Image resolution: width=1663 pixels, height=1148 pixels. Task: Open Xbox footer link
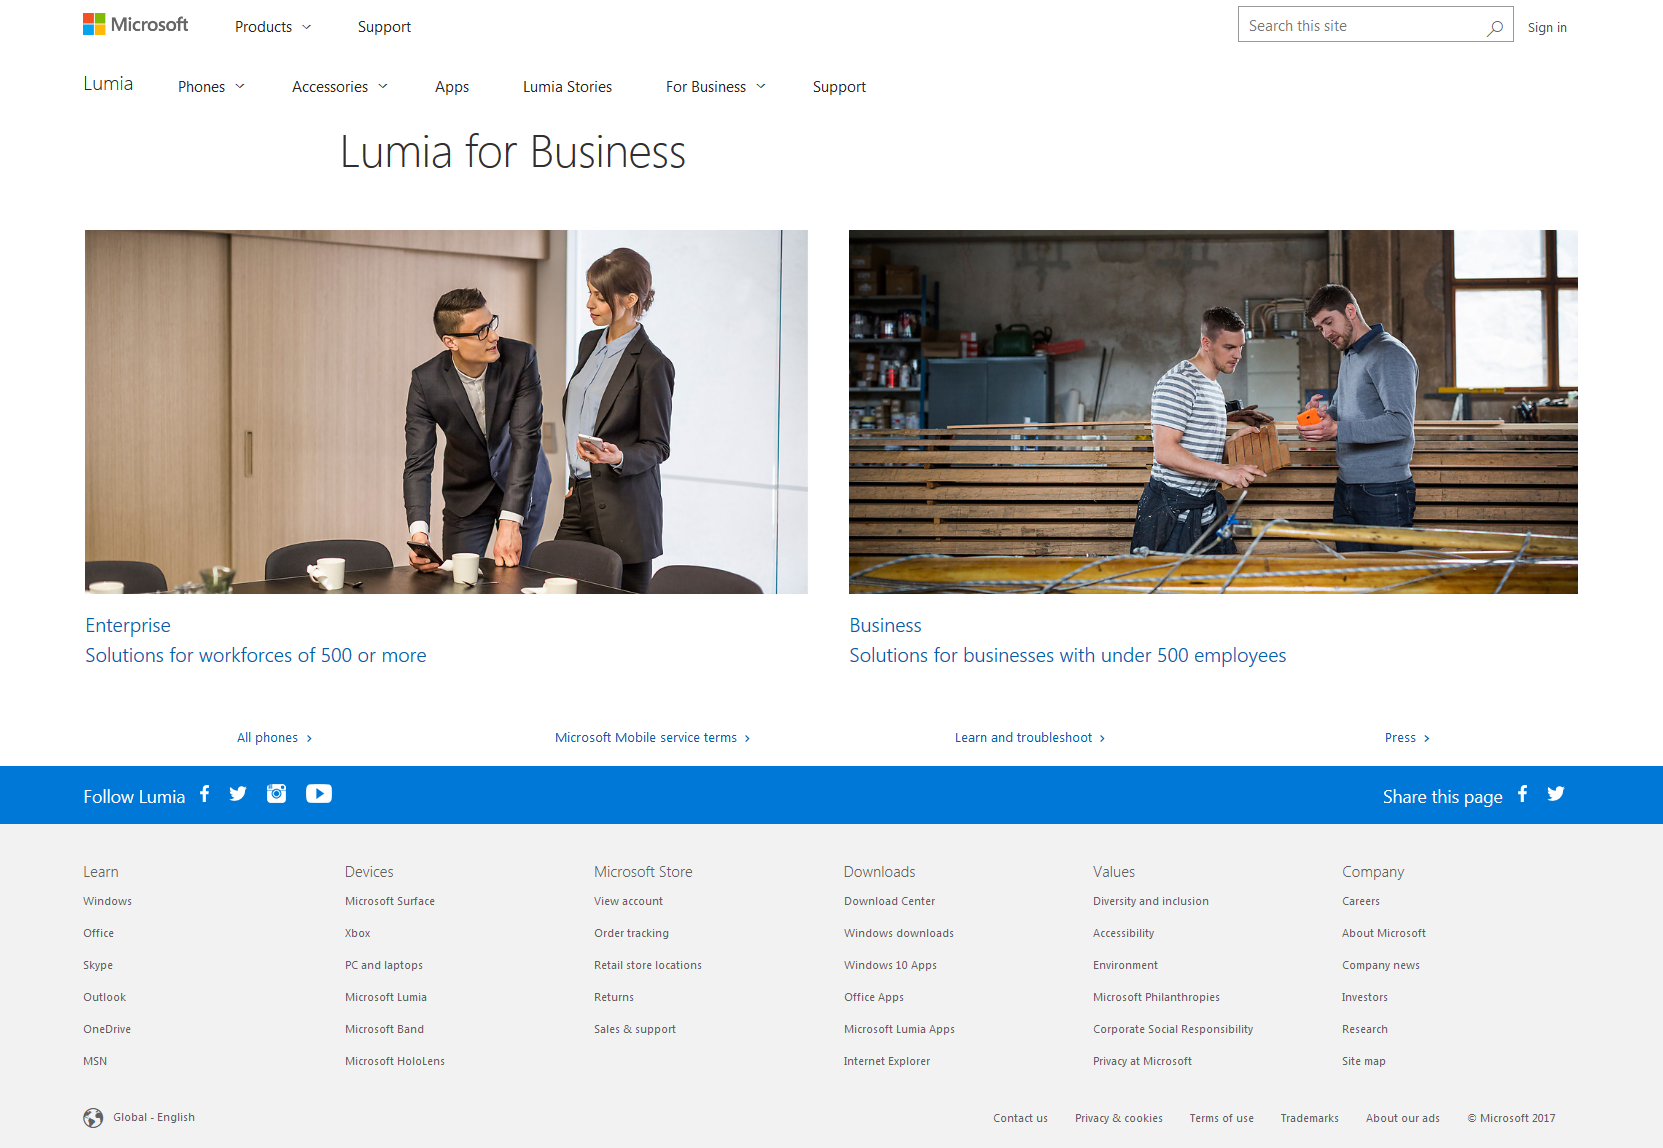coord(357,933)
